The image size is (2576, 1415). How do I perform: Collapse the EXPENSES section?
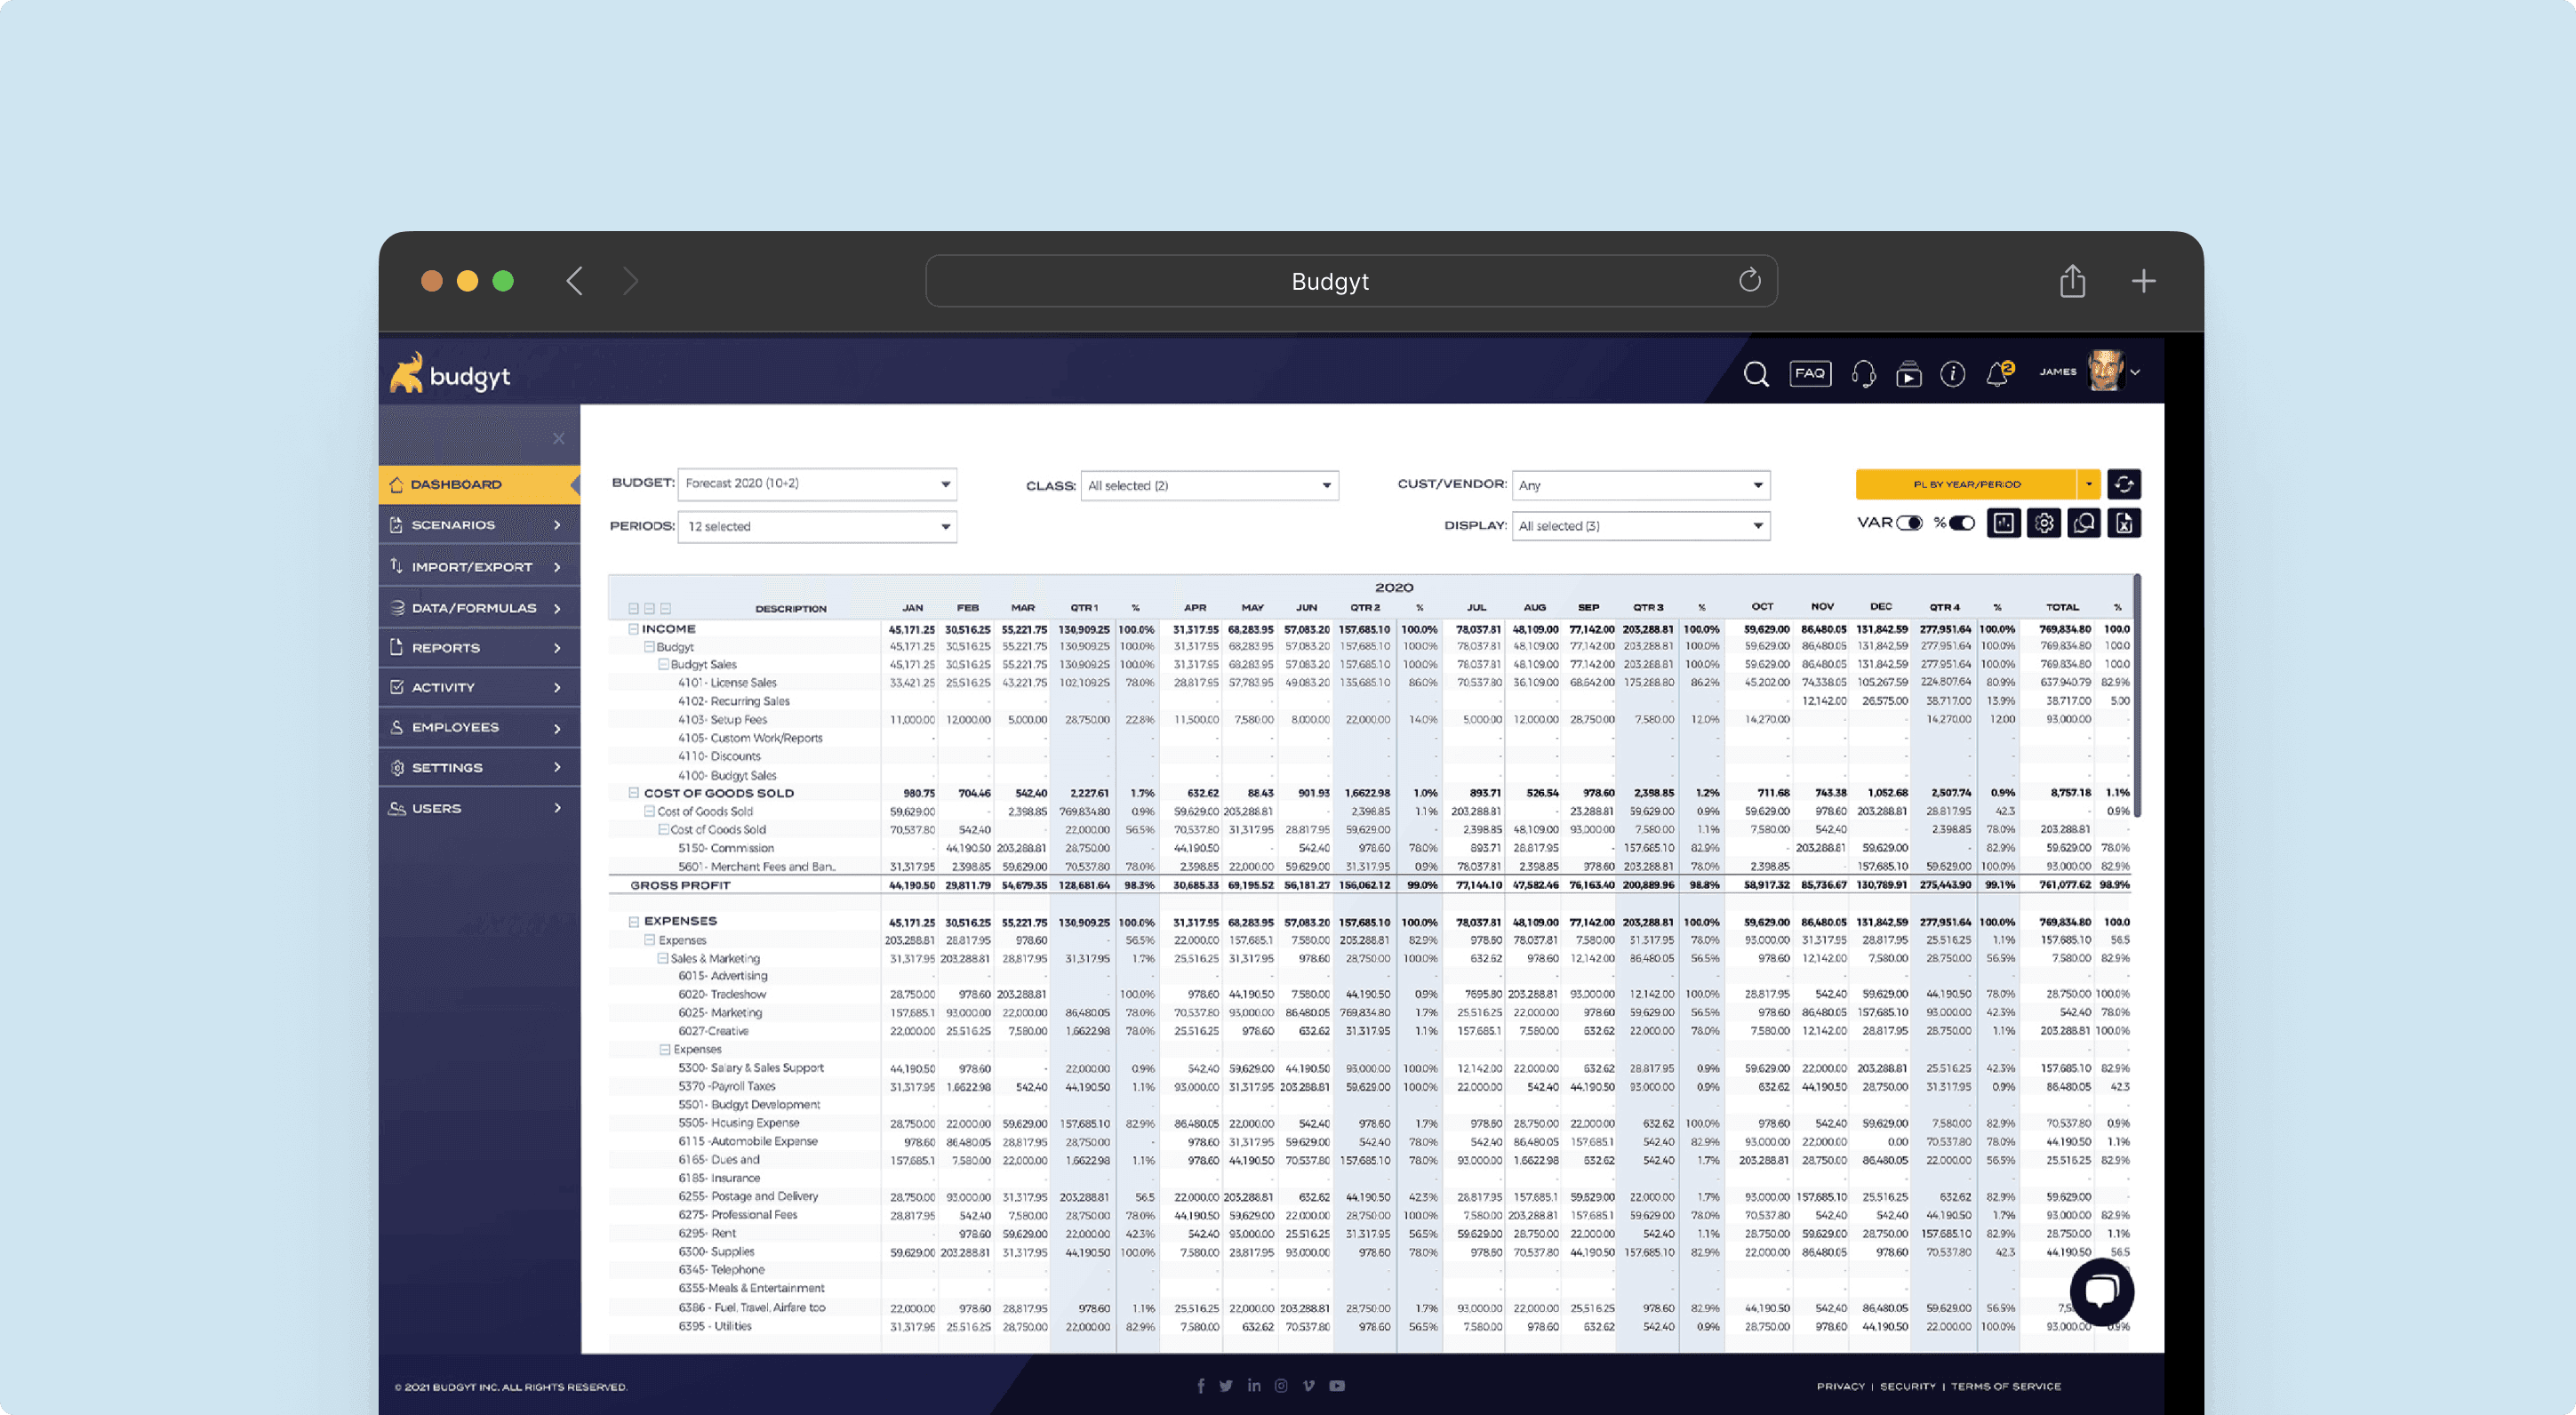point(633,922)
